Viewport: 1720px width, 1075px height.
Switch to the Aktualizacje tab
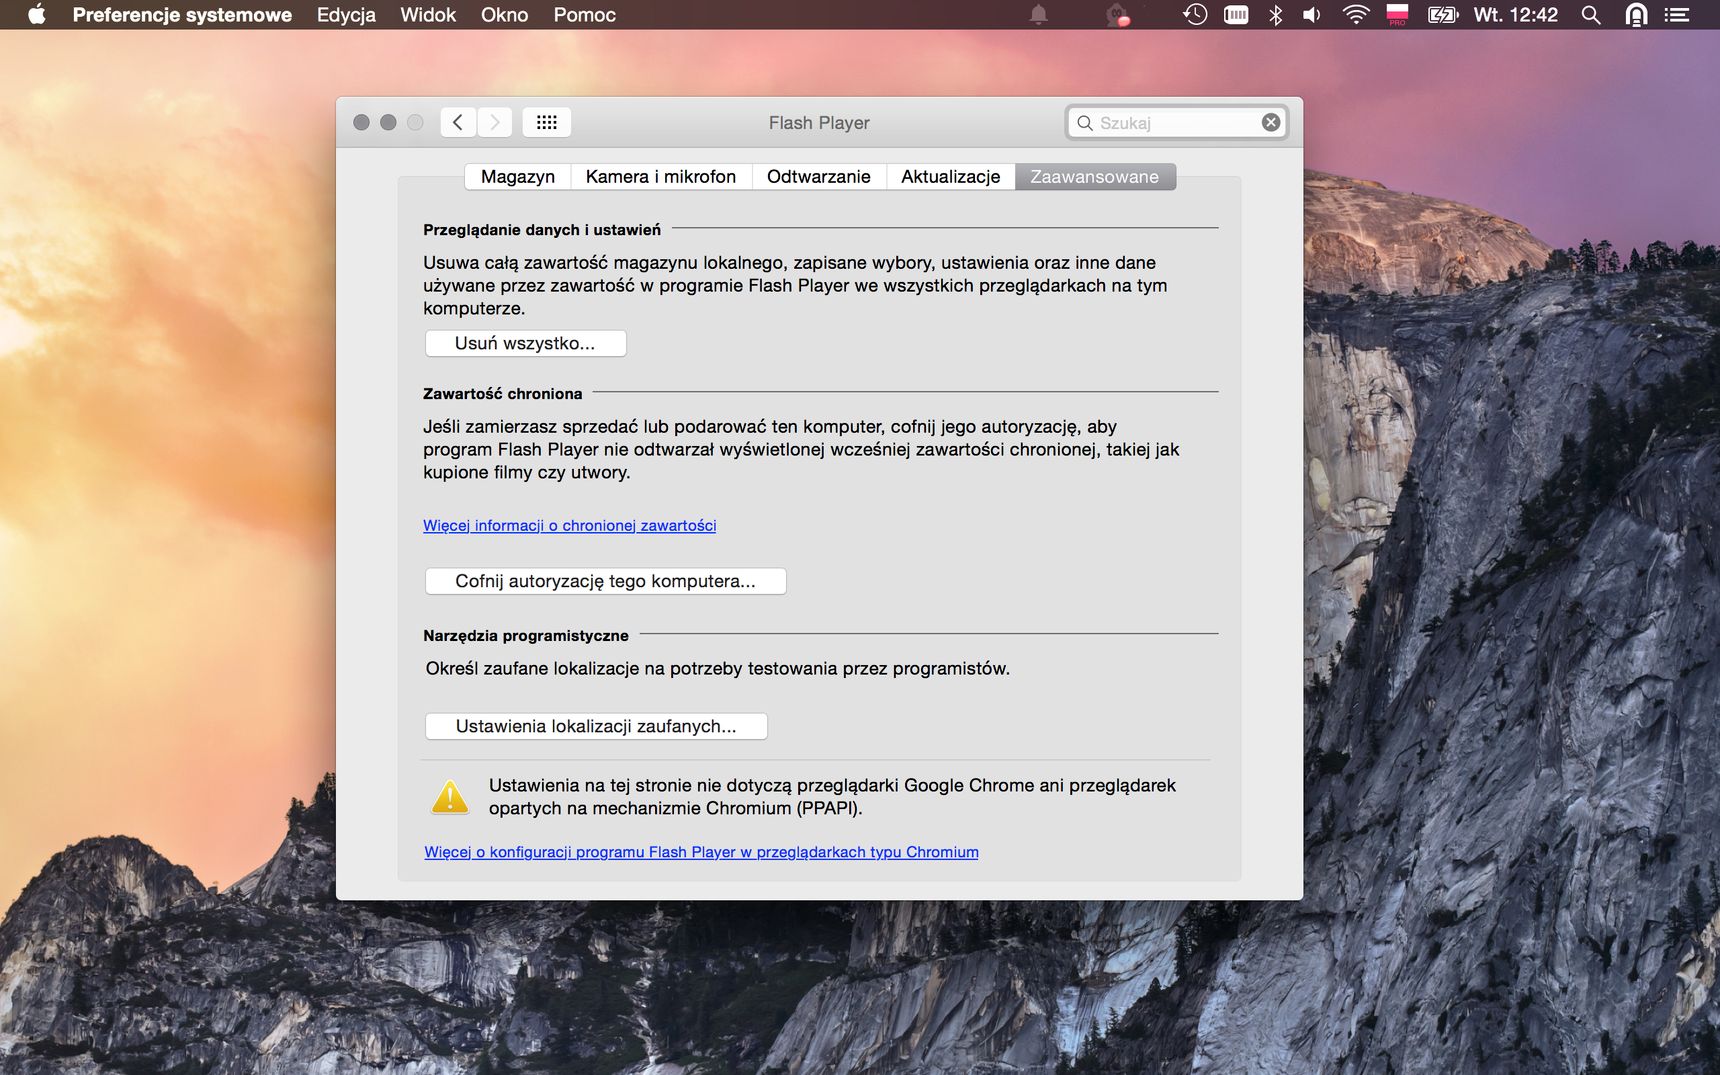point(951,177)
